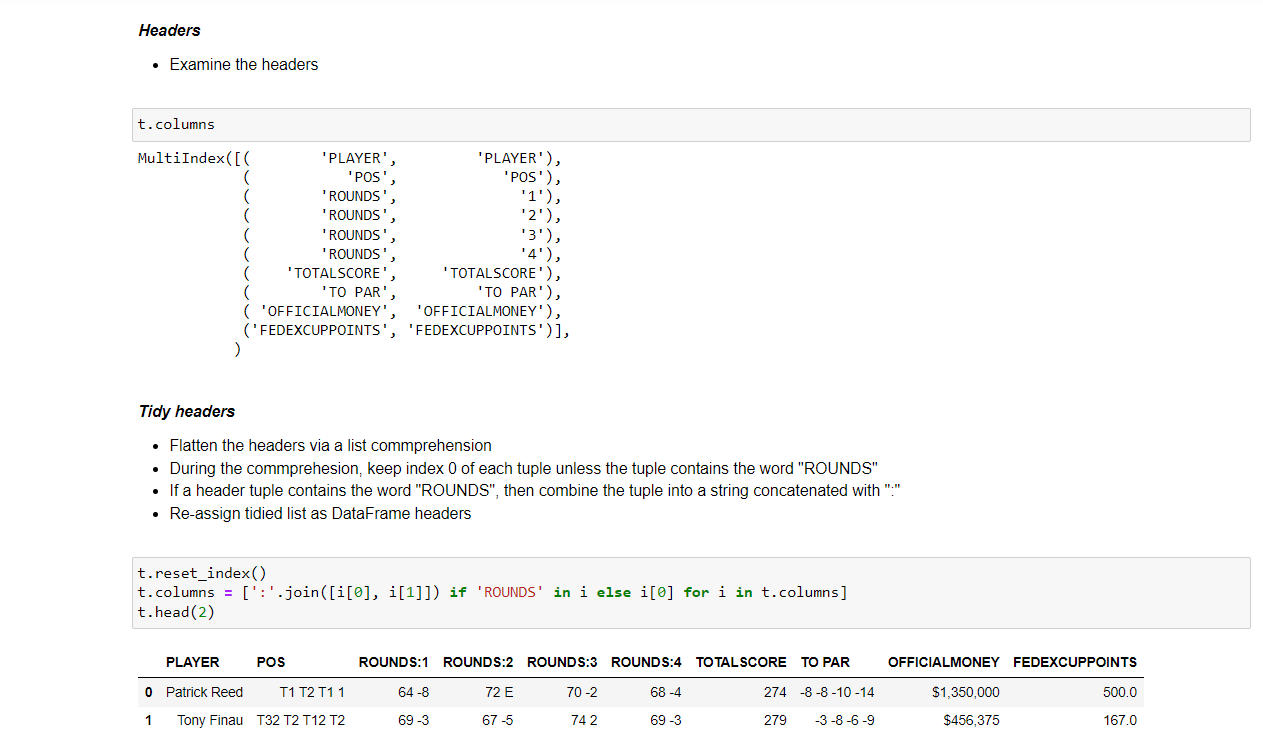Click the 'Flatten the headers via a list' bullet
1263x746 pixels.
331,446
